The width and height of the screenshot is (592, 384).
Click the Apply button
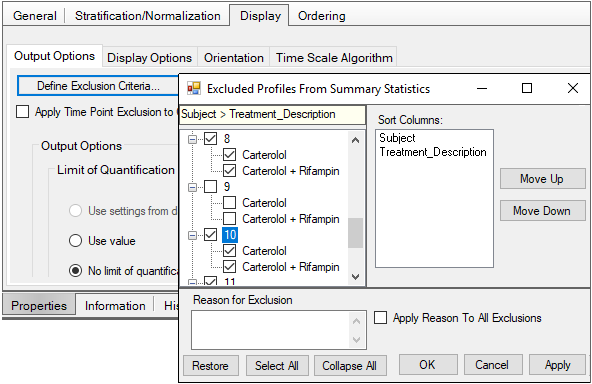point(557,364)
